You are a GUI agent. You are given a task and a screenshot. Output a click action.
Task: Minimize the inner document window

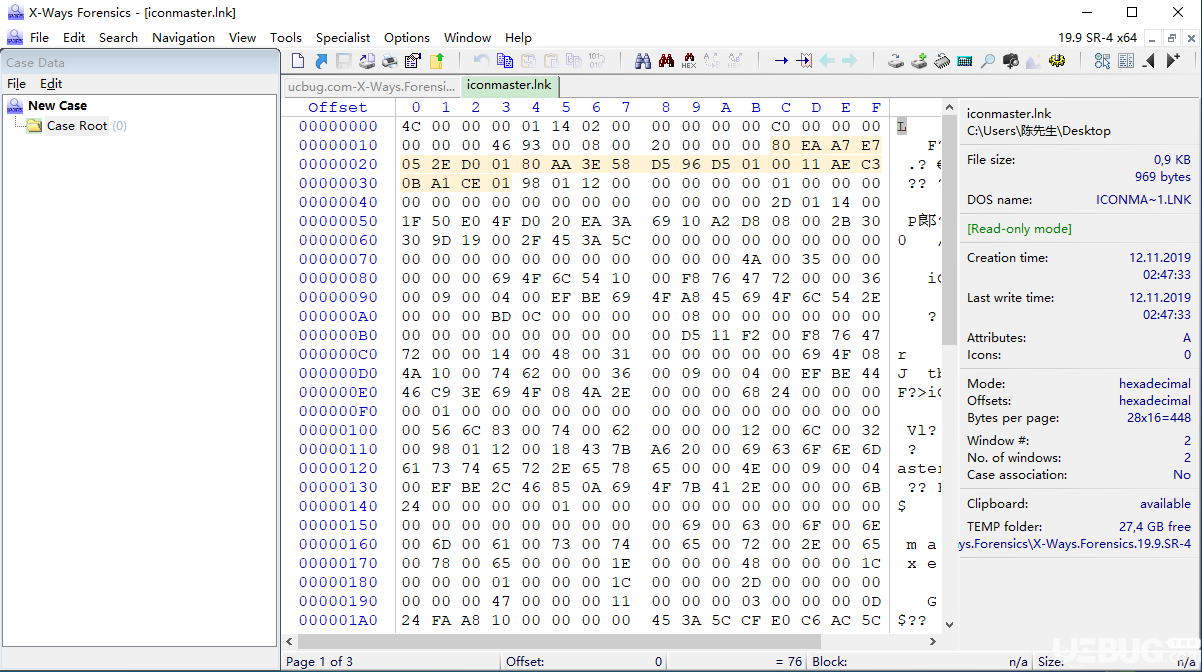[1152, 37]
